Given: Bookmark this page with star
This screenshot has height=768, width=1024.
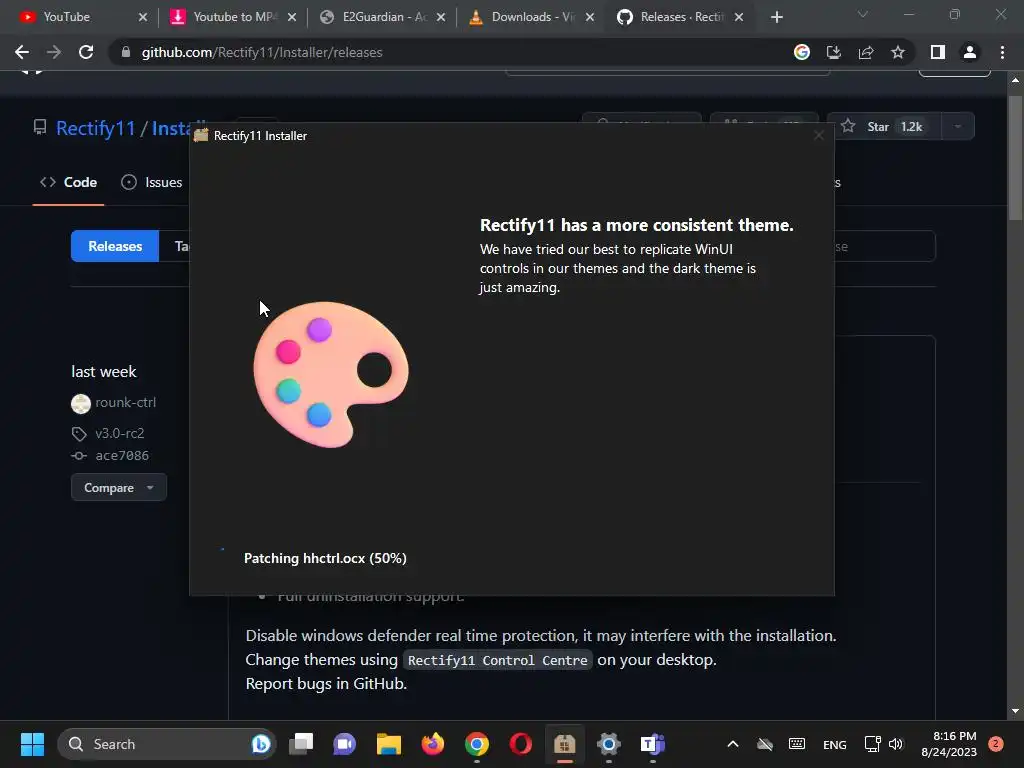Looking at the screenshot, I should (898, 52).
